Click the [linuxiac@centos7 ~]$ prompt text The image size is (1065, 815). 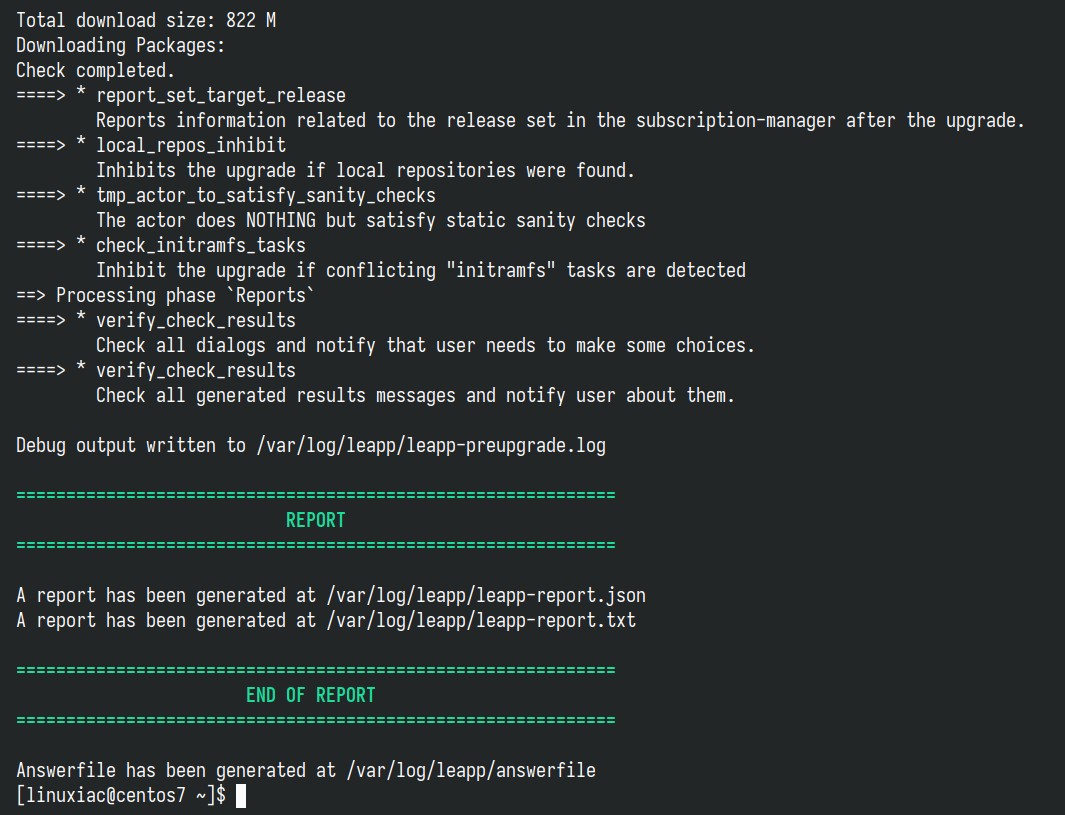(121, 795)
